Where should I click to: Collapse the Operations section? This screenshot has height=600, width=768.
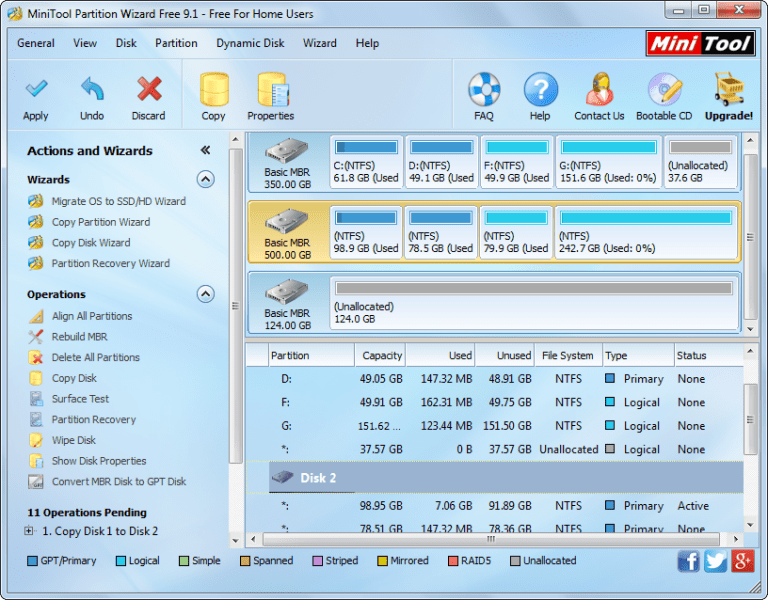(206, 294)
